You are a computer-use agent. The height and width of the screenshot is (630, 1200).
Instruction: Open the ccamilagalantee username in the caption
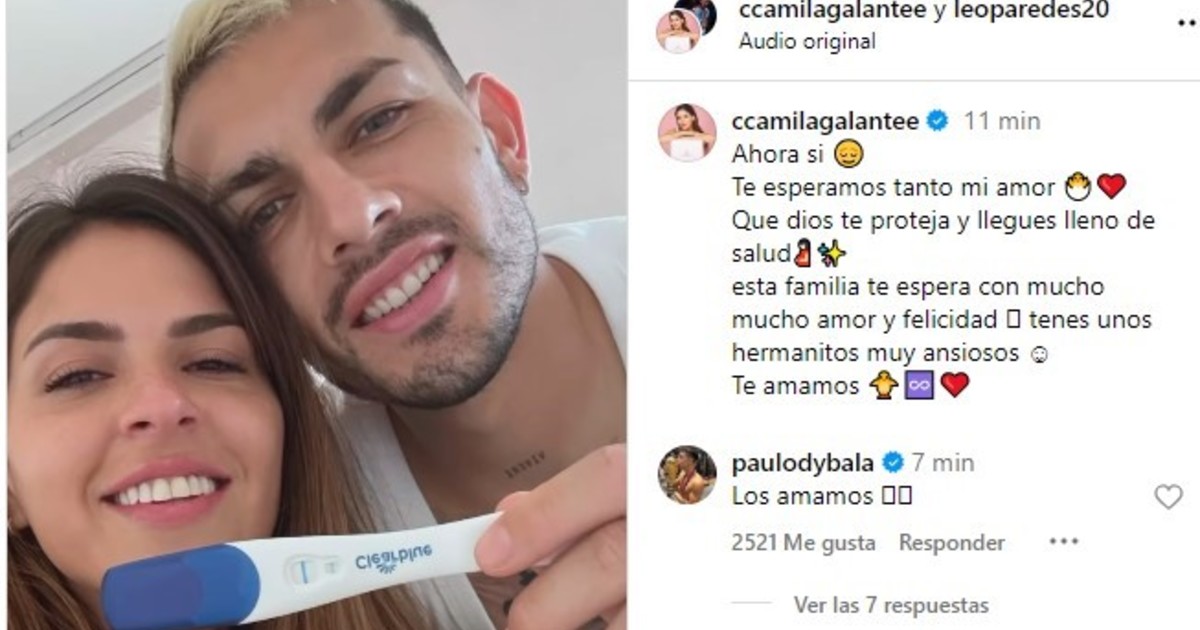[826, 121]
